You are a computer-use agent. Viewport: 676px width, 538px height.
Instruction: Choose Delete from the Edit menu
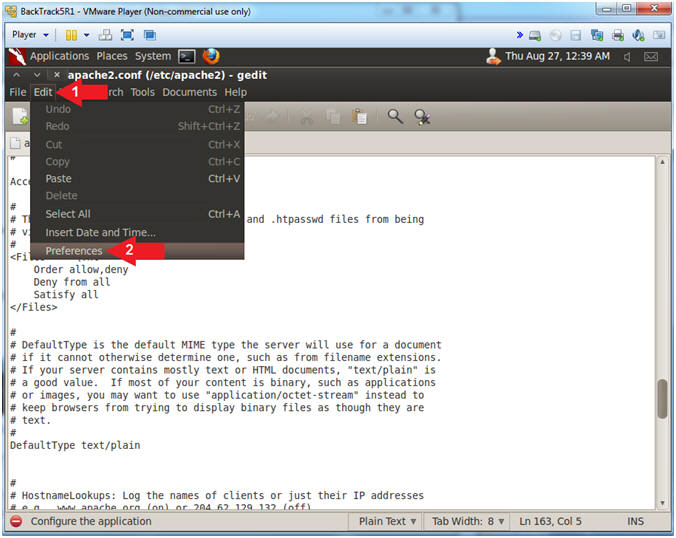pyautogui.click(x=137, y=195)
